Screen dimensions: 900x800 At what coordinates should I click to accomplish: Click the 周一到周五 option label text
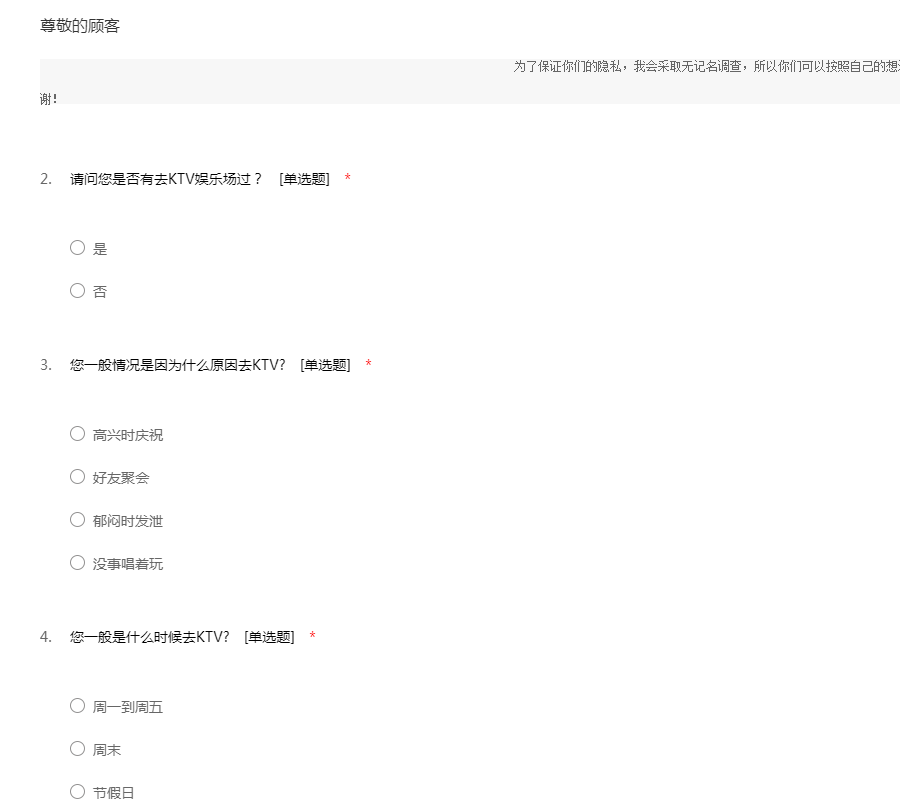(x=128, y=707)
